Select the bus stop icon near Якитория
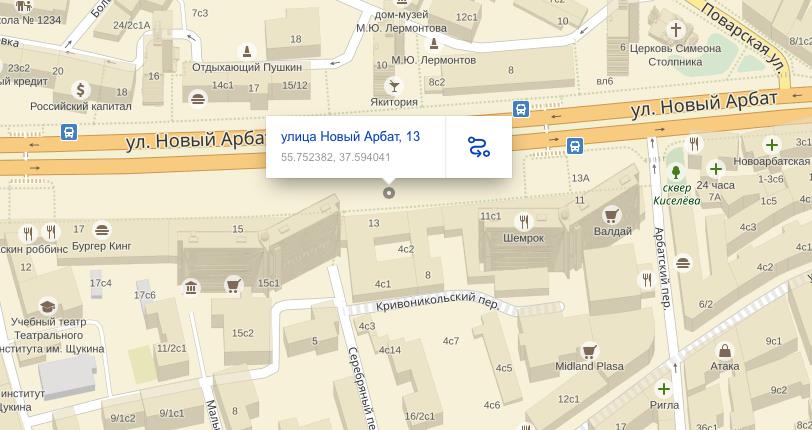 coord(521,109)
